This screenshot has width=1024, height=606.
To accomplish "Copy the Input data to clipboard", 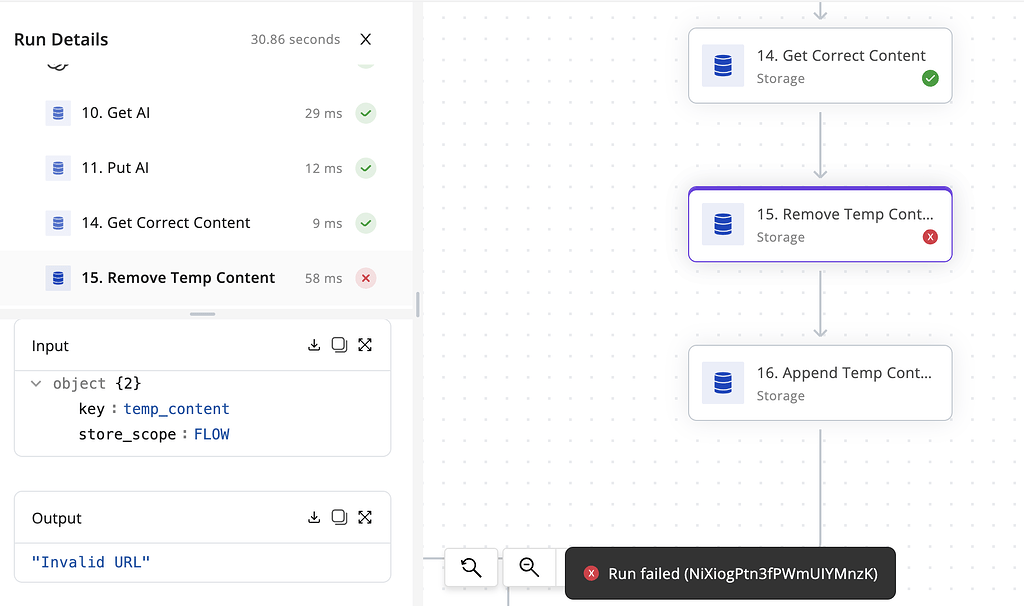I will [x=339, y=345].
